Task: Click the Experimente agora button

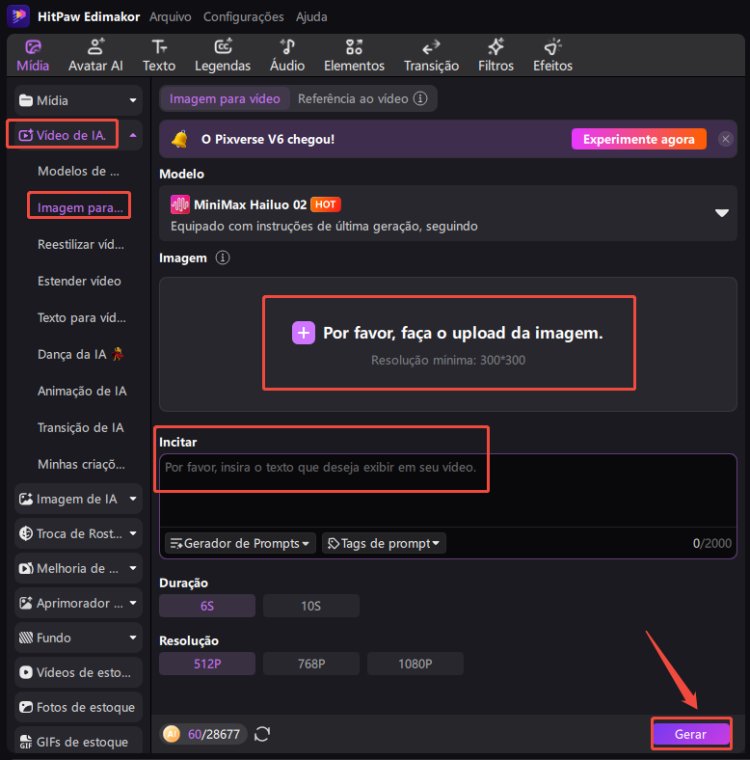Action: tap(638, 140)
